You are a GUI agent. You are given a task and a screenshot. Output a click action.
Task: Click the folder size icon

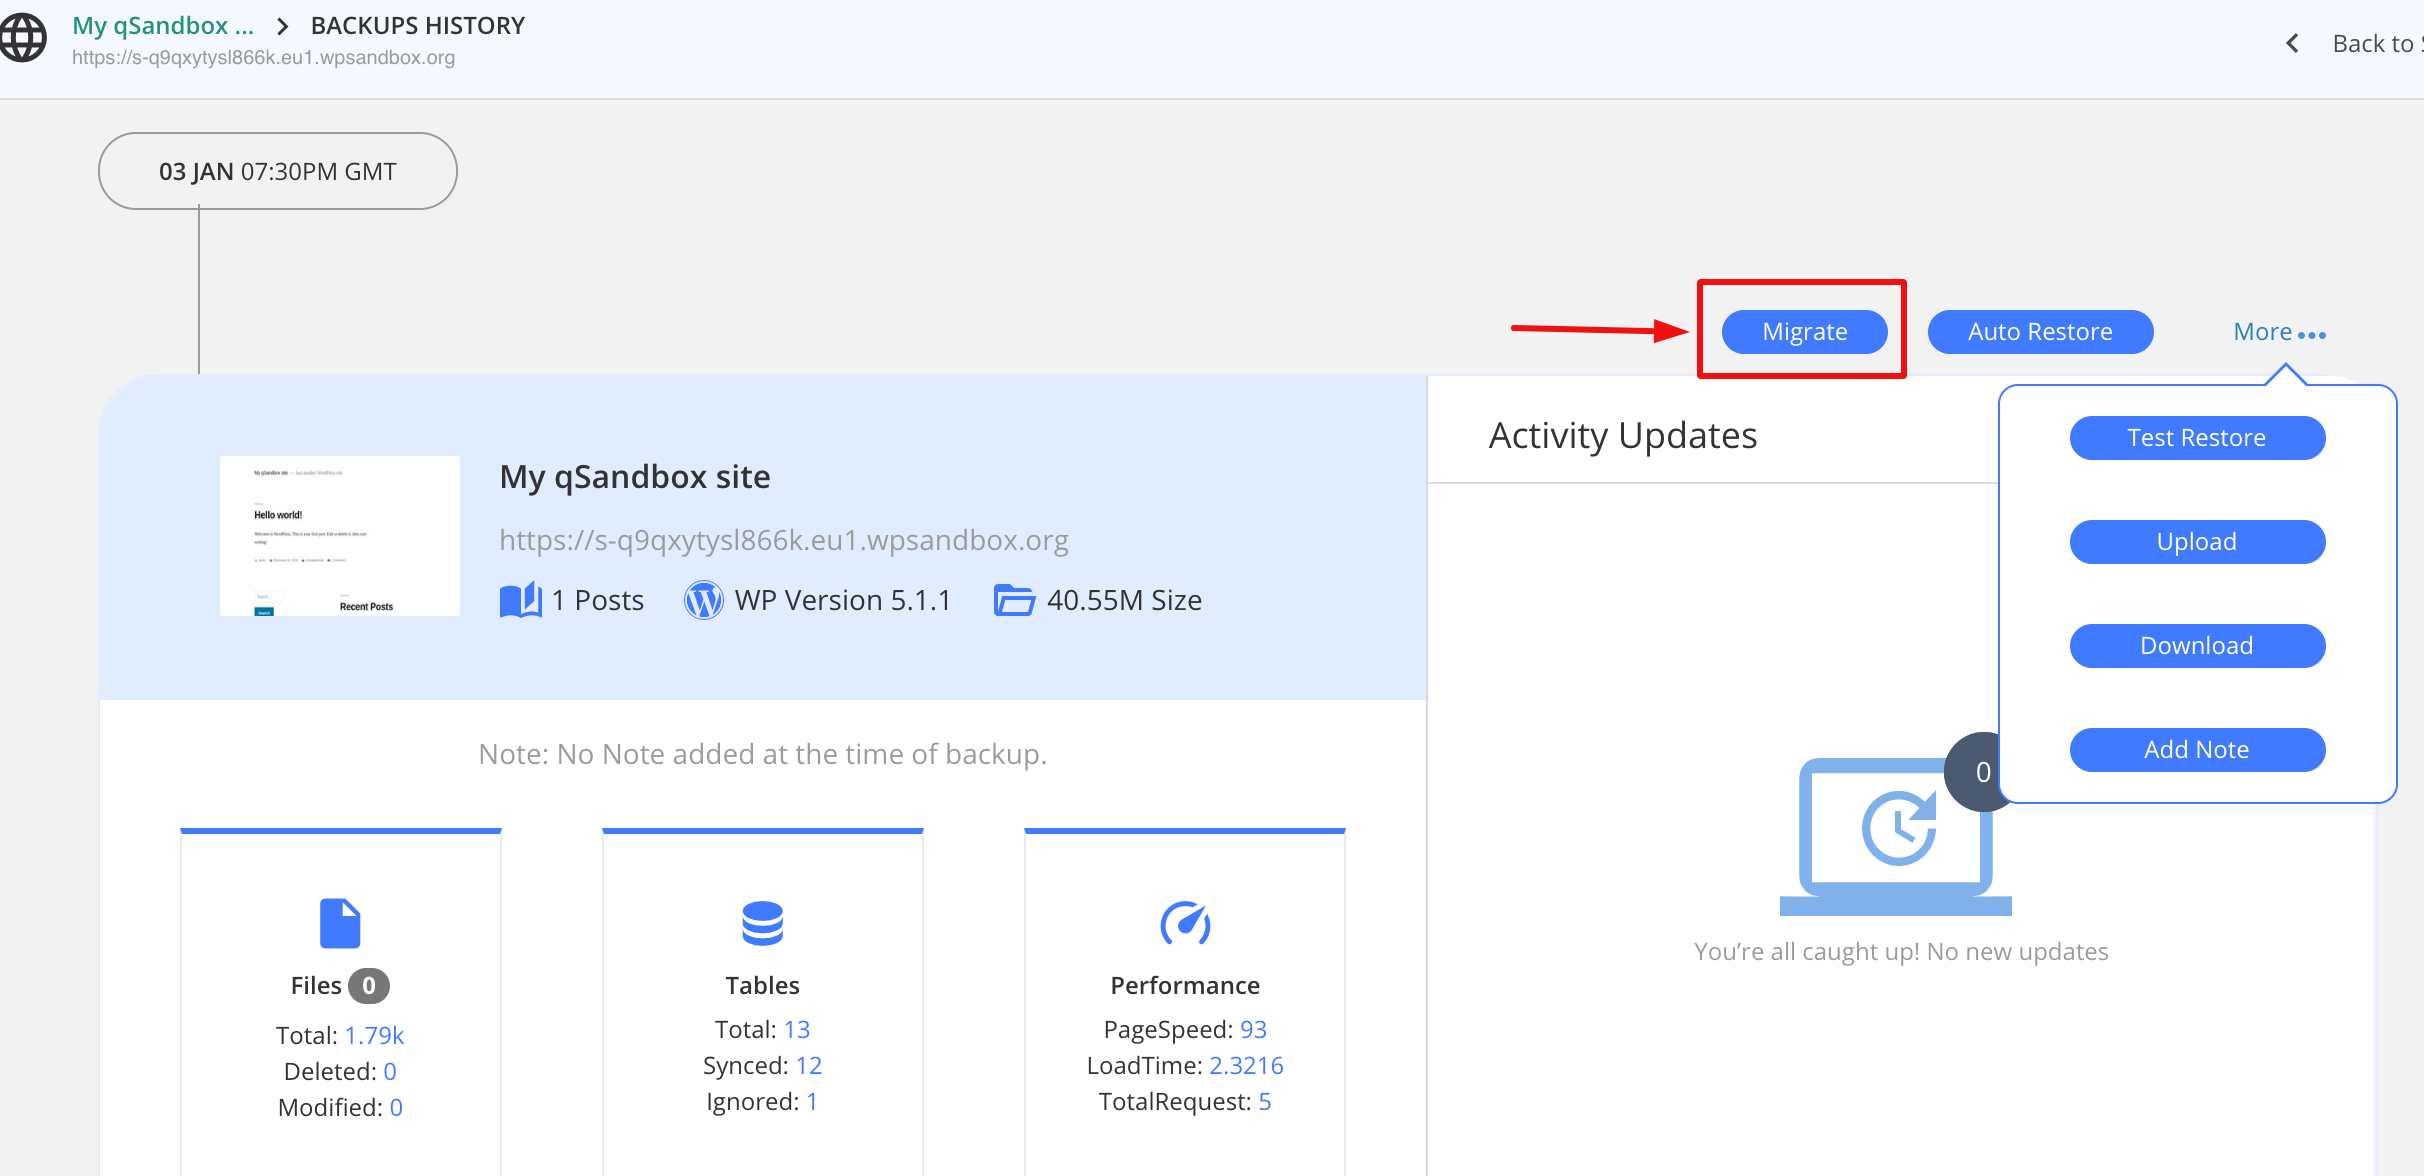coord(1014,600)
